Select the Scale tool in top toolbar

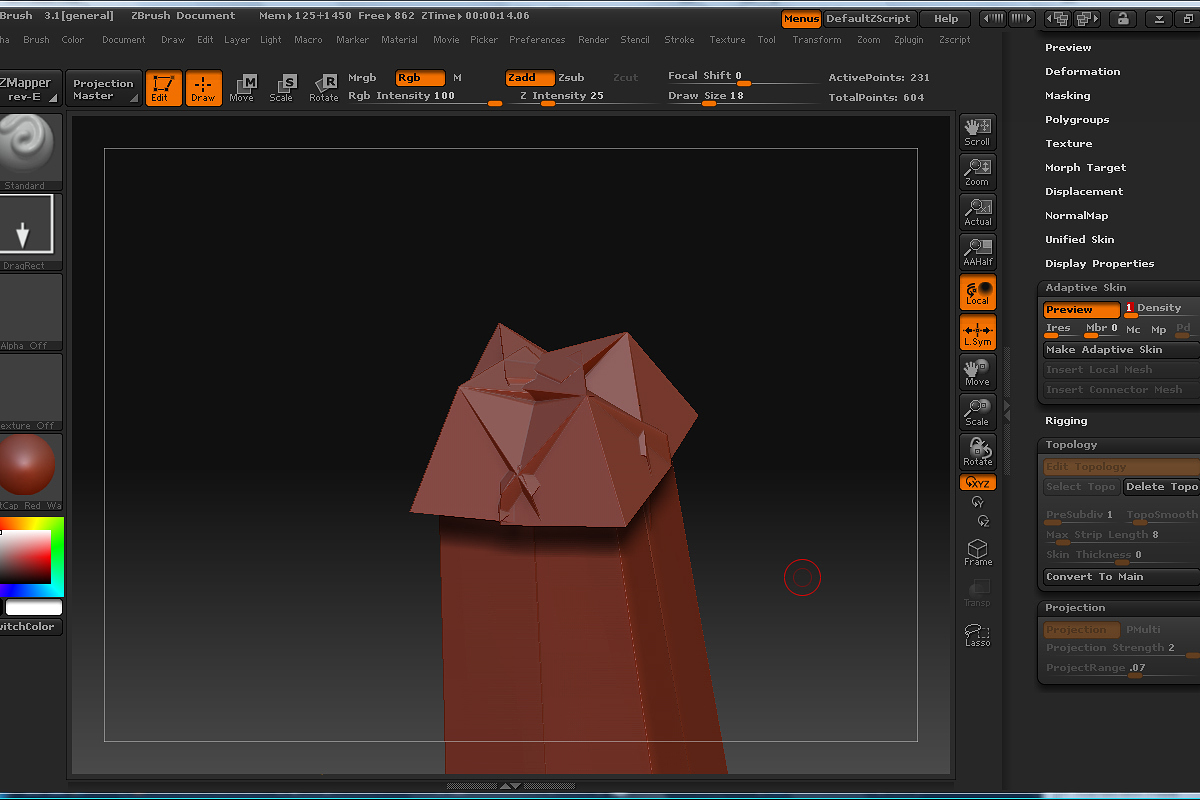point(282,88)
